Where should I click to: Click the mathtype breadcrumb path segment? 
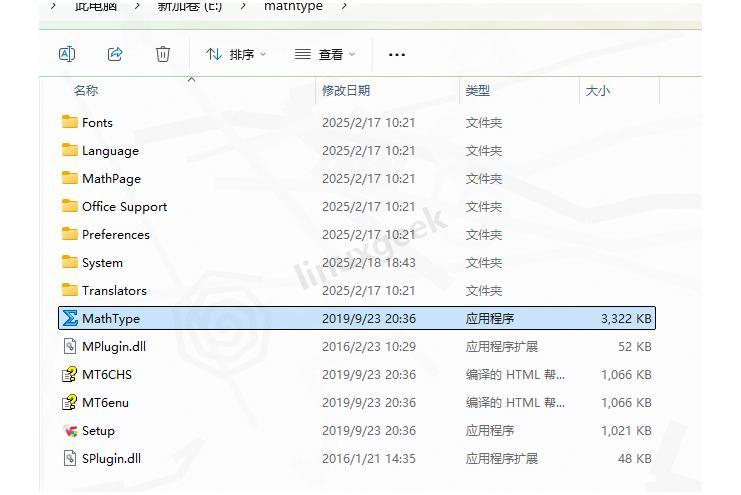293,6
